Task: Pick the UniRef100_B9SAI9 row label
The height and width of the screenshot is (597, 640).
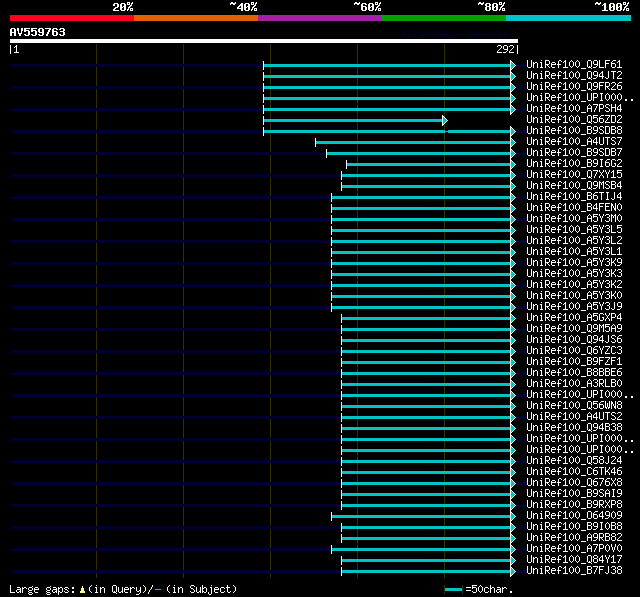Action: tap(574, 494)
